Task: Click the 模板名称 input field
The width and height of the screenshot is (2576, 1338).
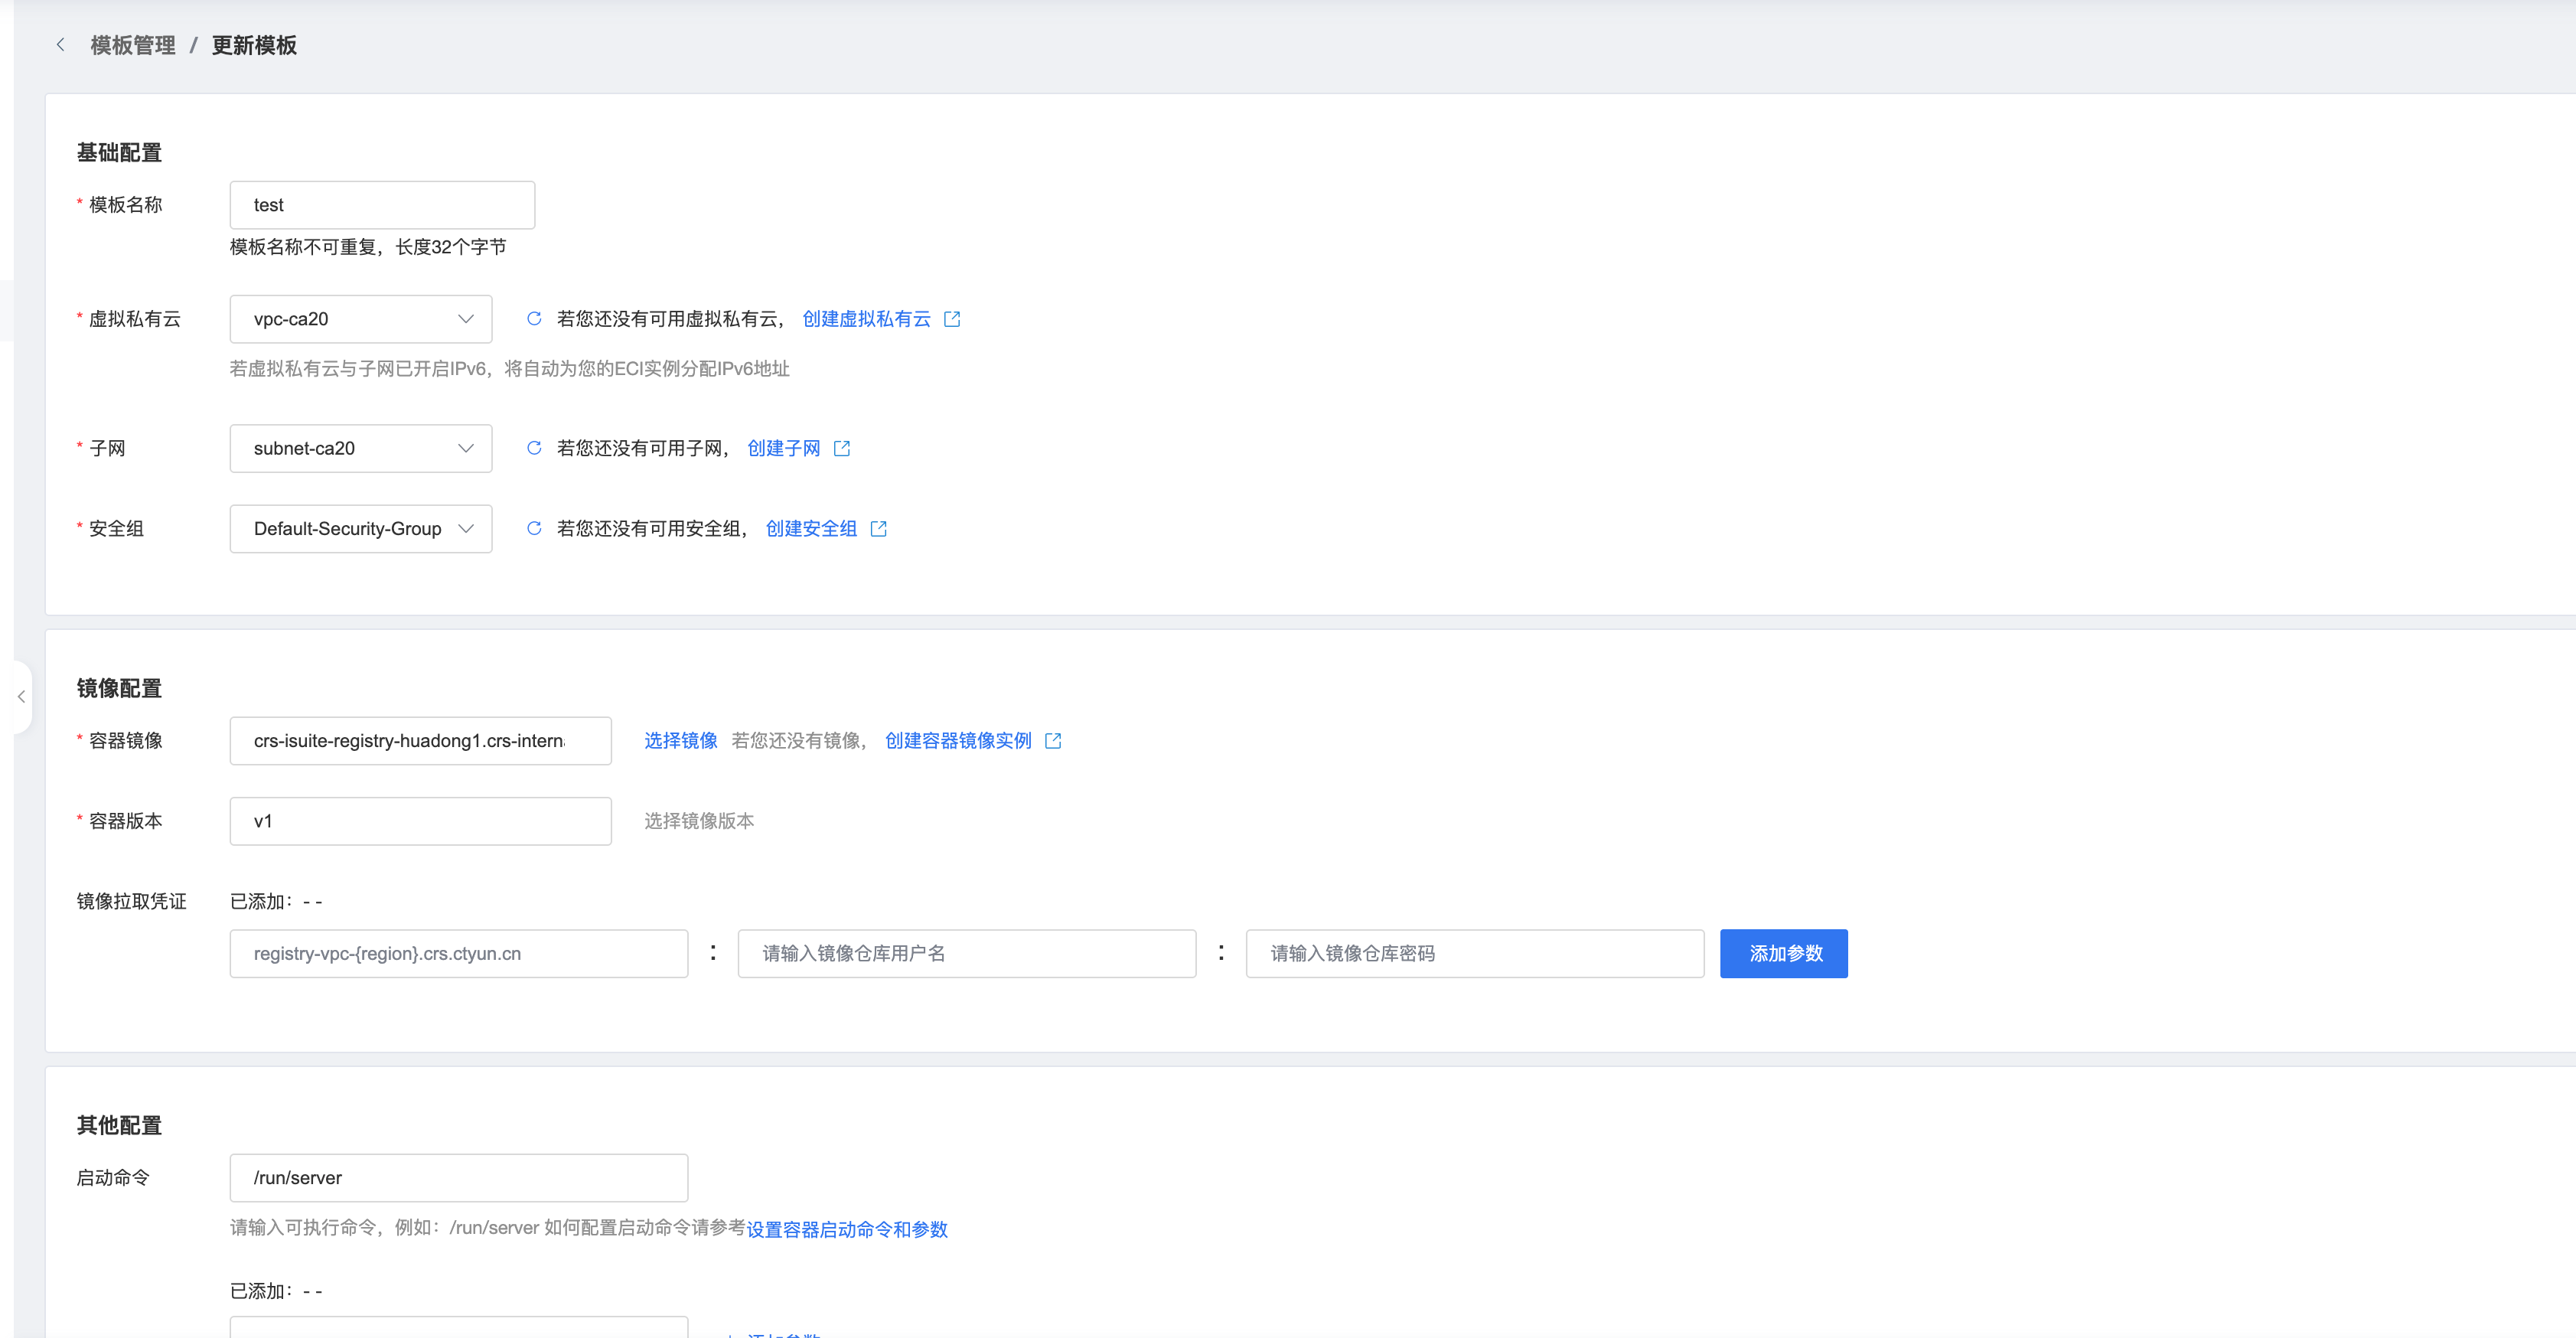Action: (x=382, y=205)
